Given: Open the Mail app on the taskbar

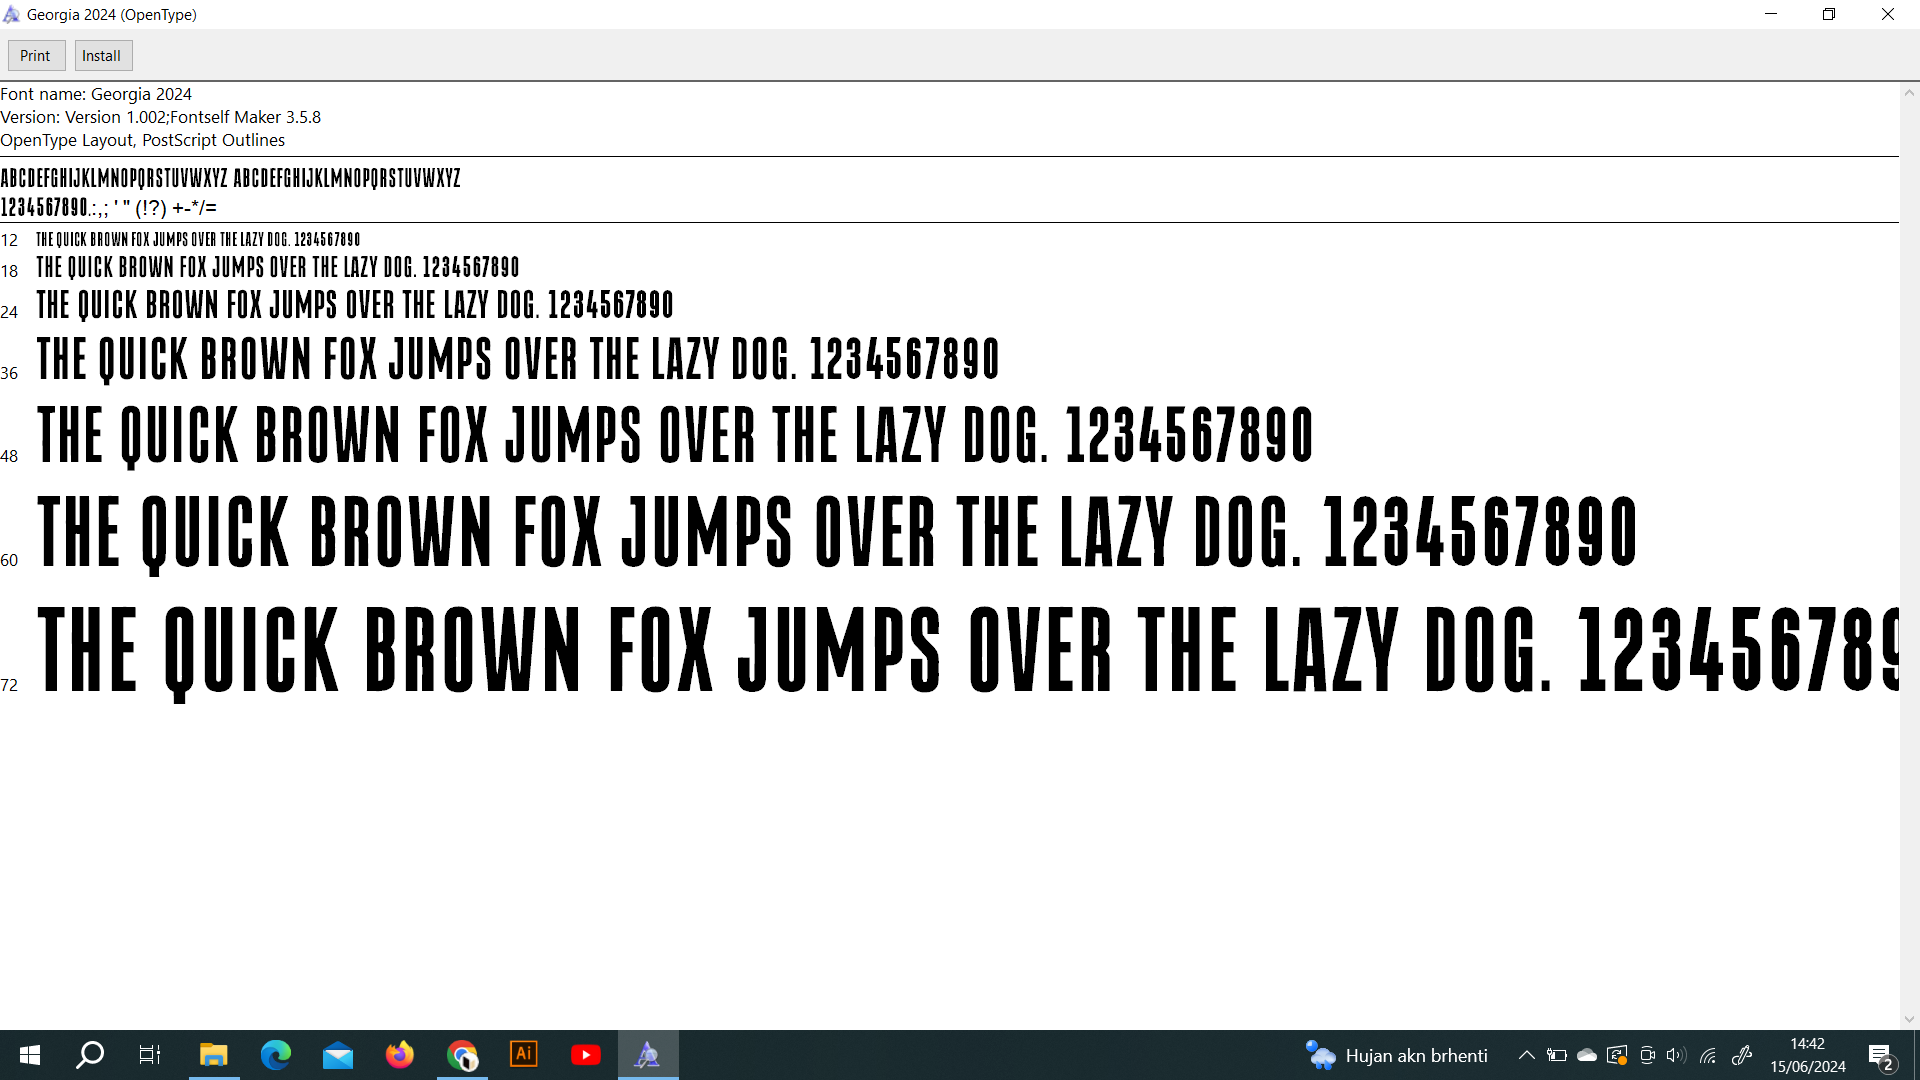Looking at the screenshot, I should click(338, 1055).
